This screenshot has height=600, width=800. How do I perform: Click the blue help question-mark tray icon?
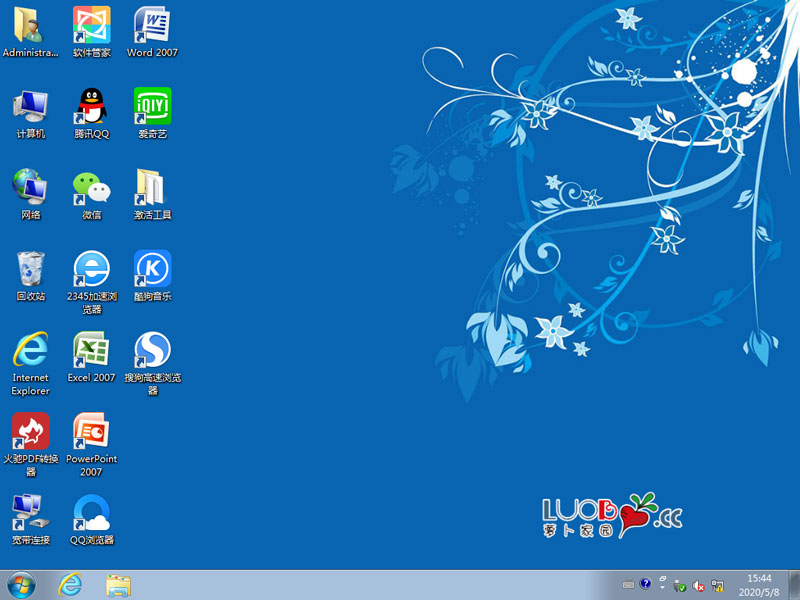645,583
